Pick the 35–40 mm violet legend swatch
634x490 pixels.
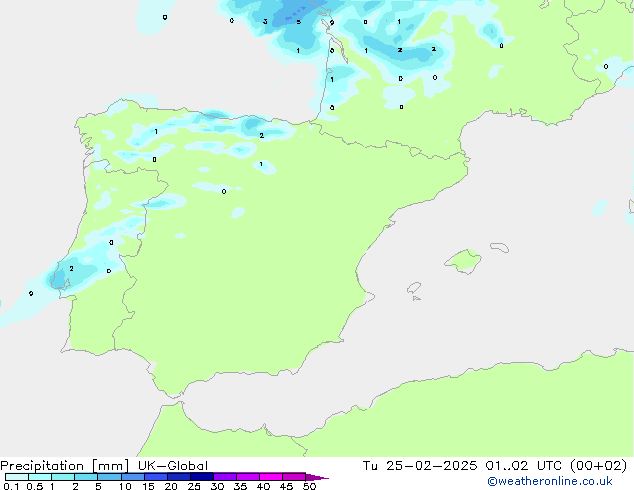(x=248, y=477)
